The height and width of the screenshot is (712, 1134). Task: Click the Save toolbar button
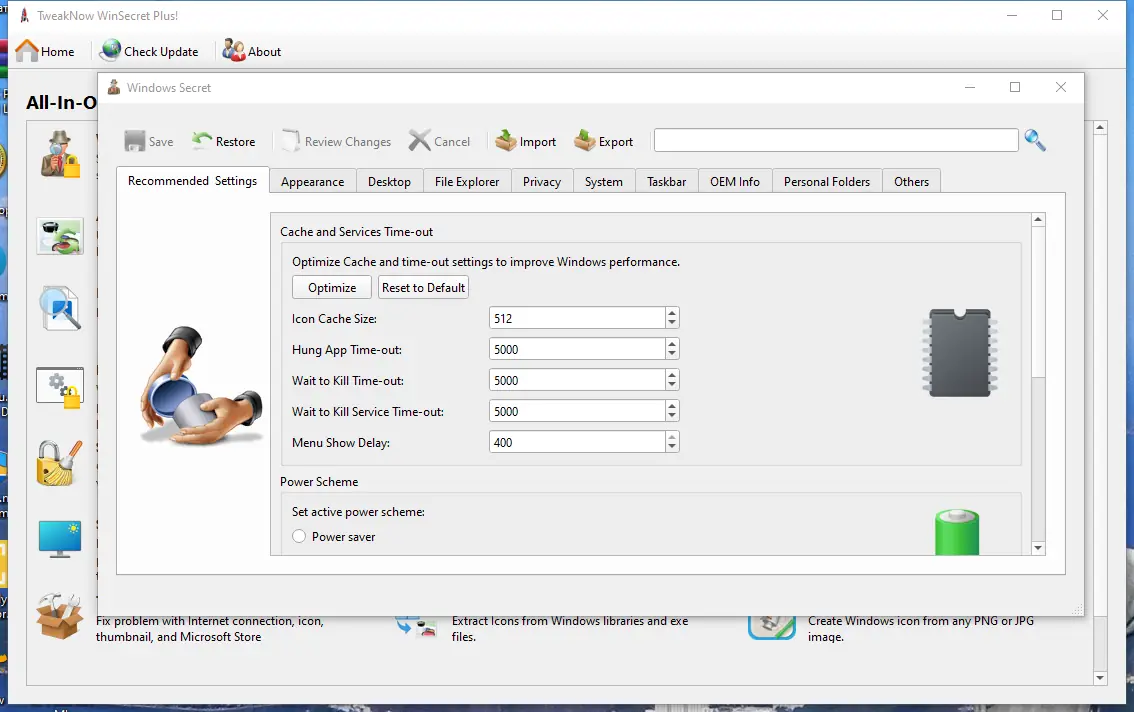pos(149,141)
